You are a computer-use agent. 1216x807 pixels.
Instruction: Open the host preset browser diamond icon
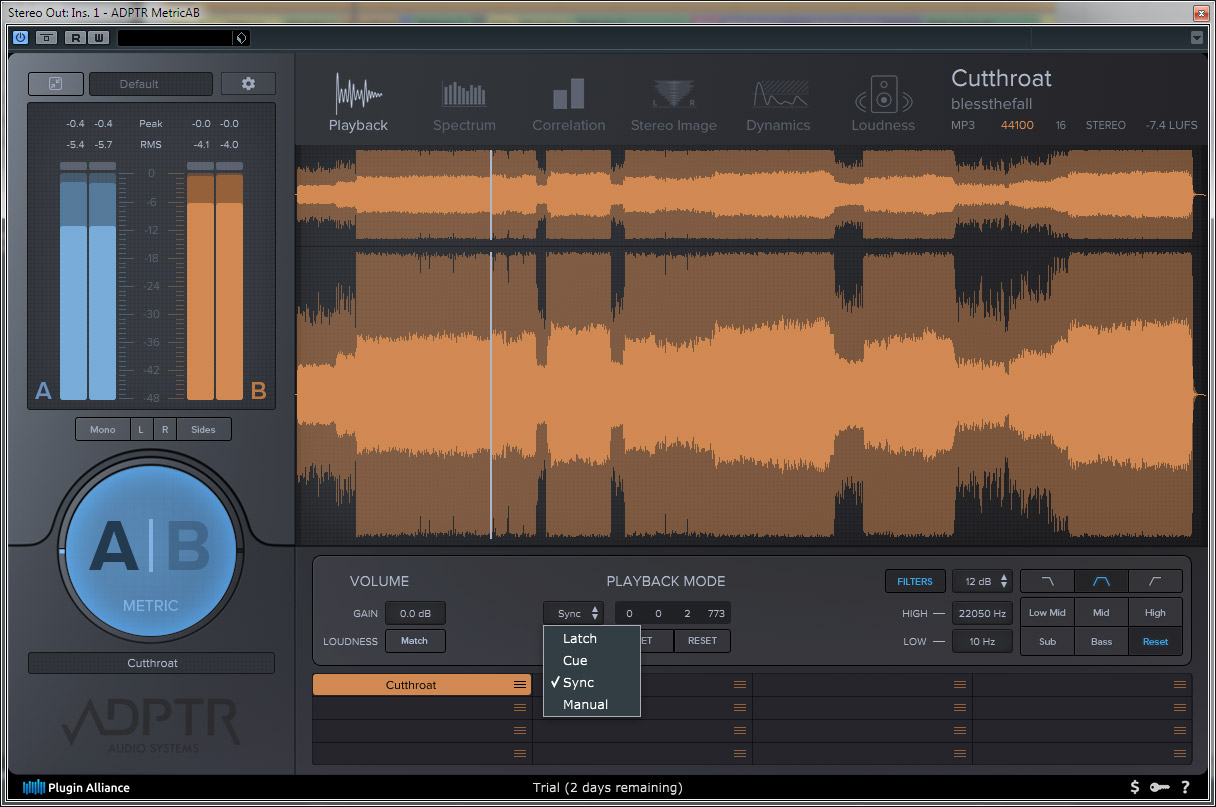coord(240,38)
